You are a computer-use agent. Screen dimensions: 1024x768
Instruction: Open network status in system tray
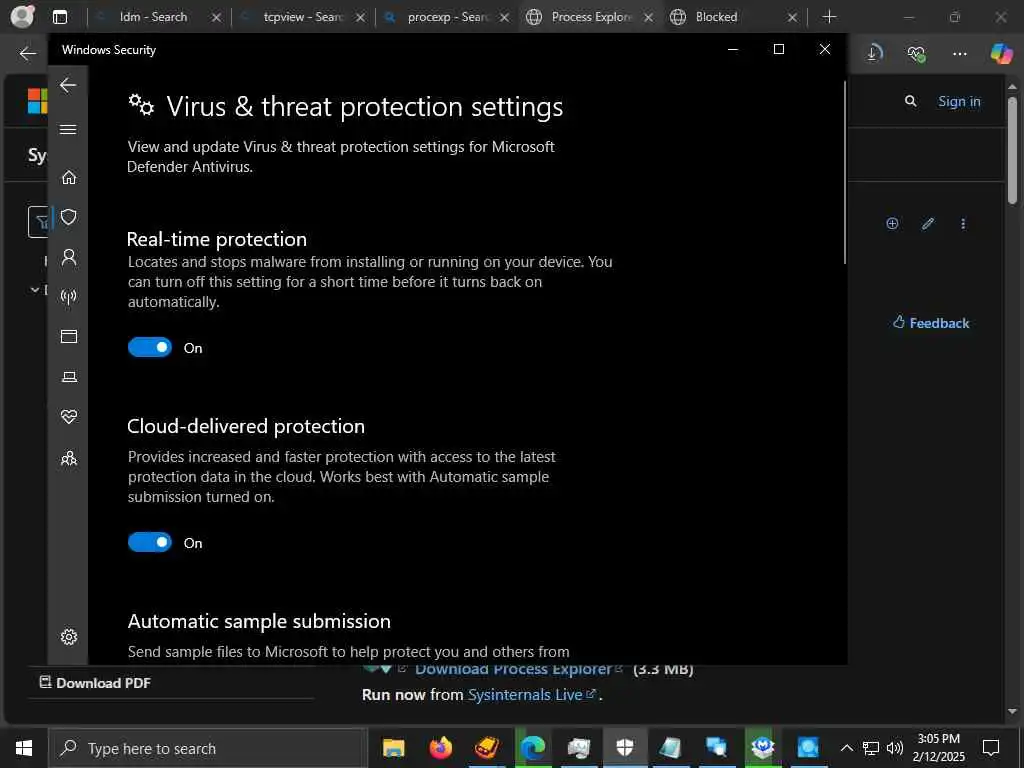pyautogui.click(x=871, y=748)
